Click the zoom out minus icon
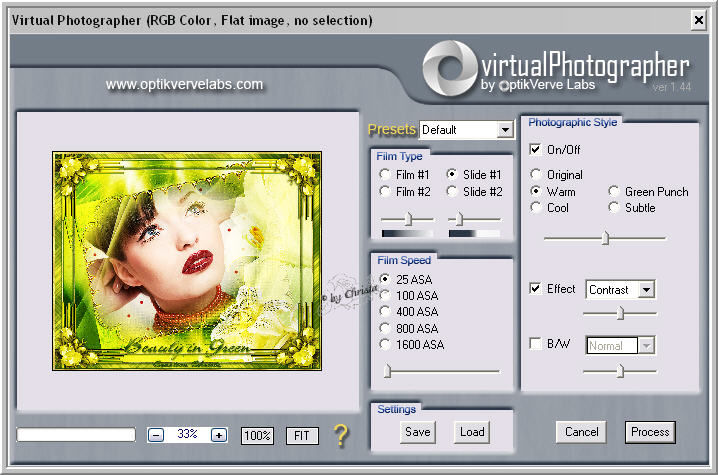Viewport: 718px width, 475px height. coord(156,435)
